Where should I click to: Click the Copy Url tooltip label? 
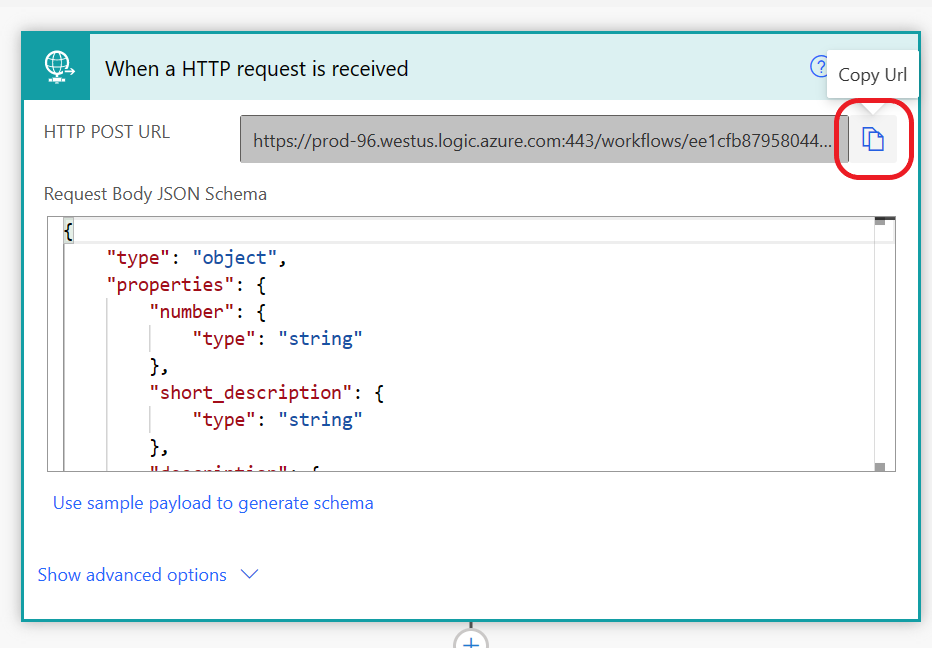pyautogui.click(x=872, y=75)
